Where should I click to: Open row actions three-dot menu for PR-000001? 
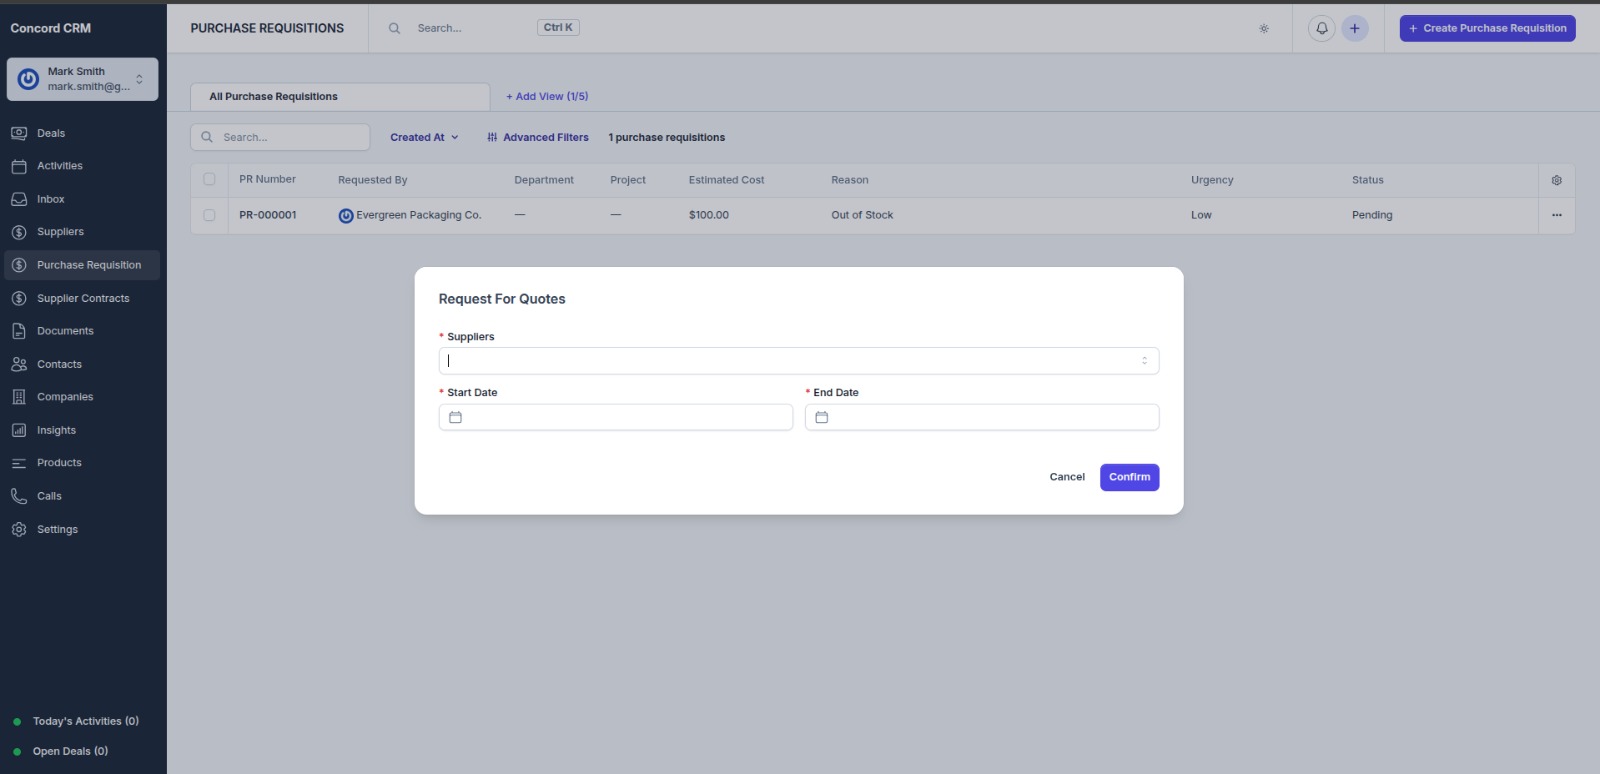[x=1556, y=215]
